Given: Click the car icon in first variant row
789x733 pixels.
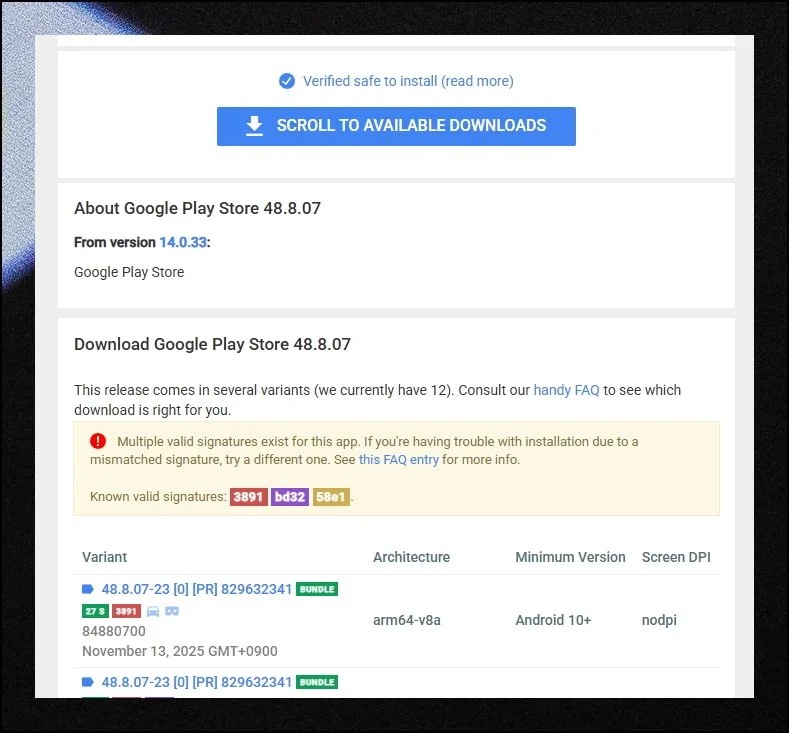Looking at the screenshot, I should click(x=153, y=611).
